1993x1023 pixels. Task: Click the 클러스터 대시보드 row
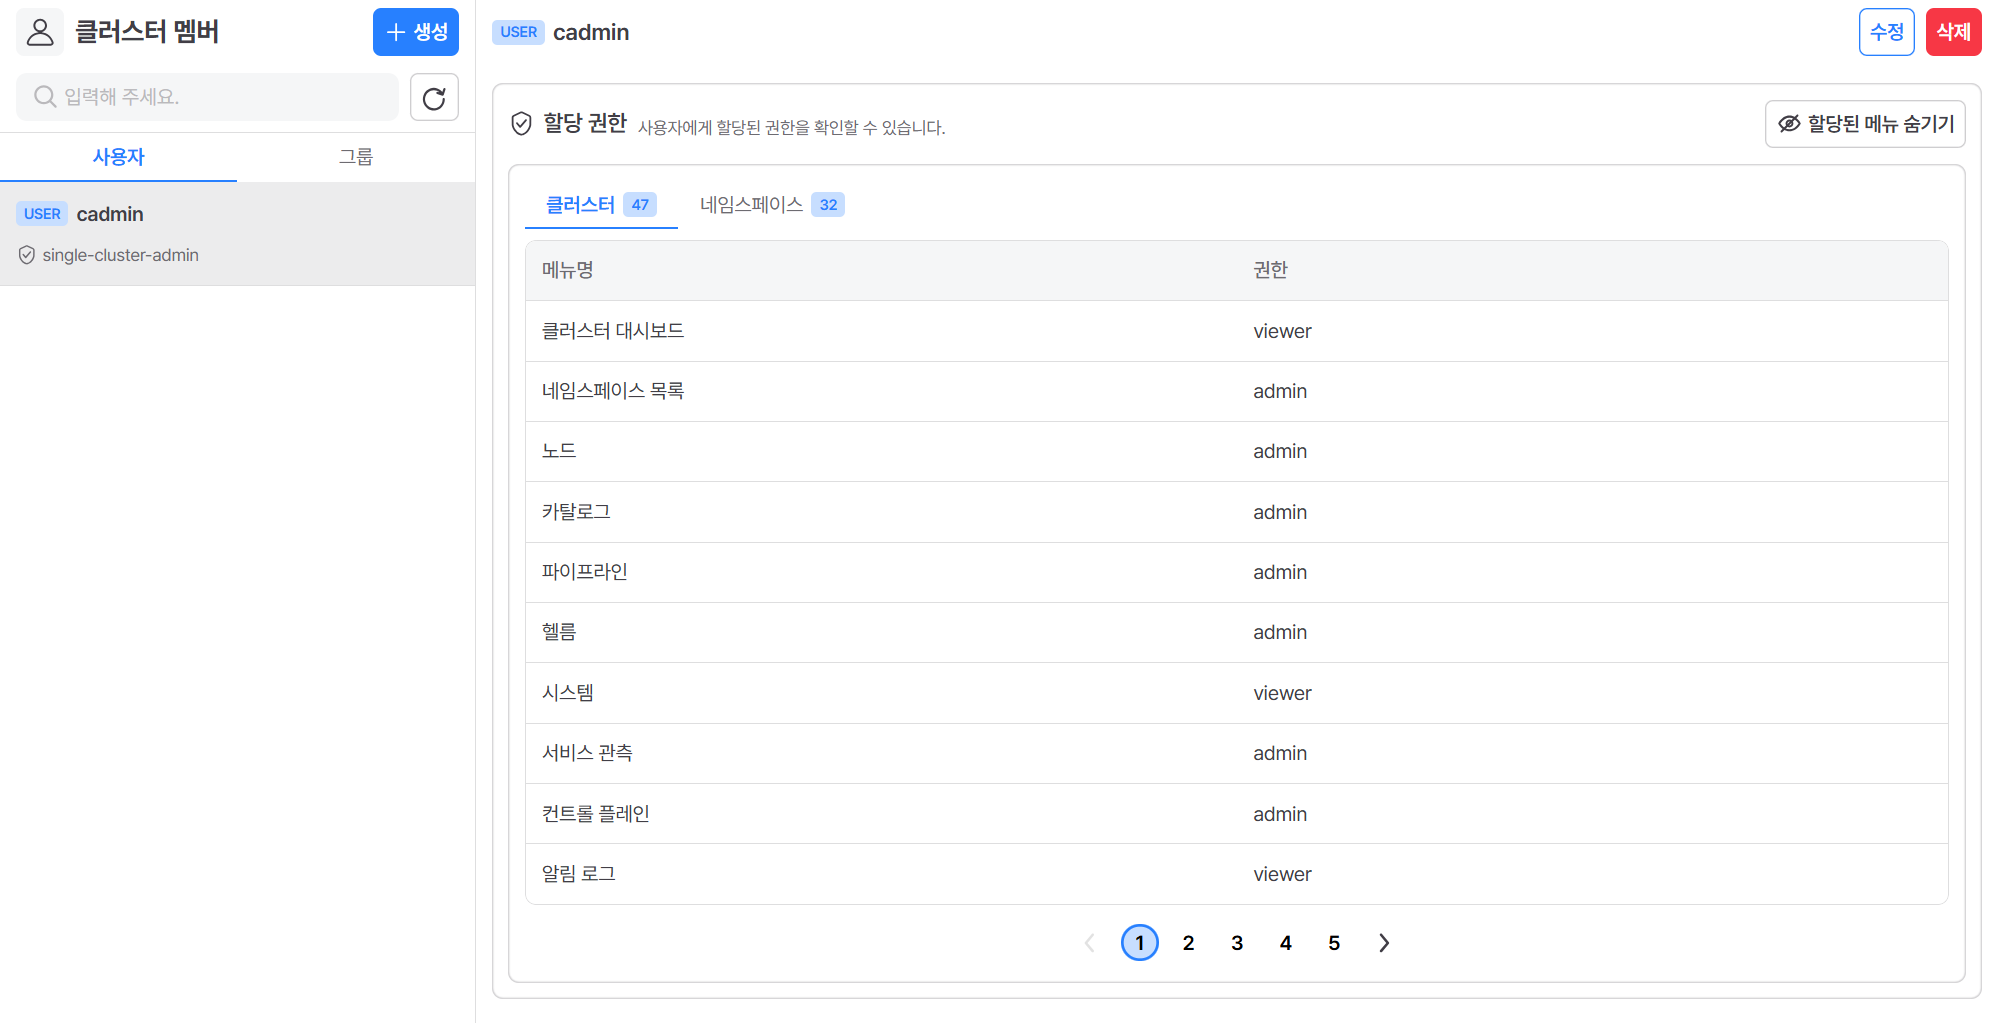[1237, 331]
